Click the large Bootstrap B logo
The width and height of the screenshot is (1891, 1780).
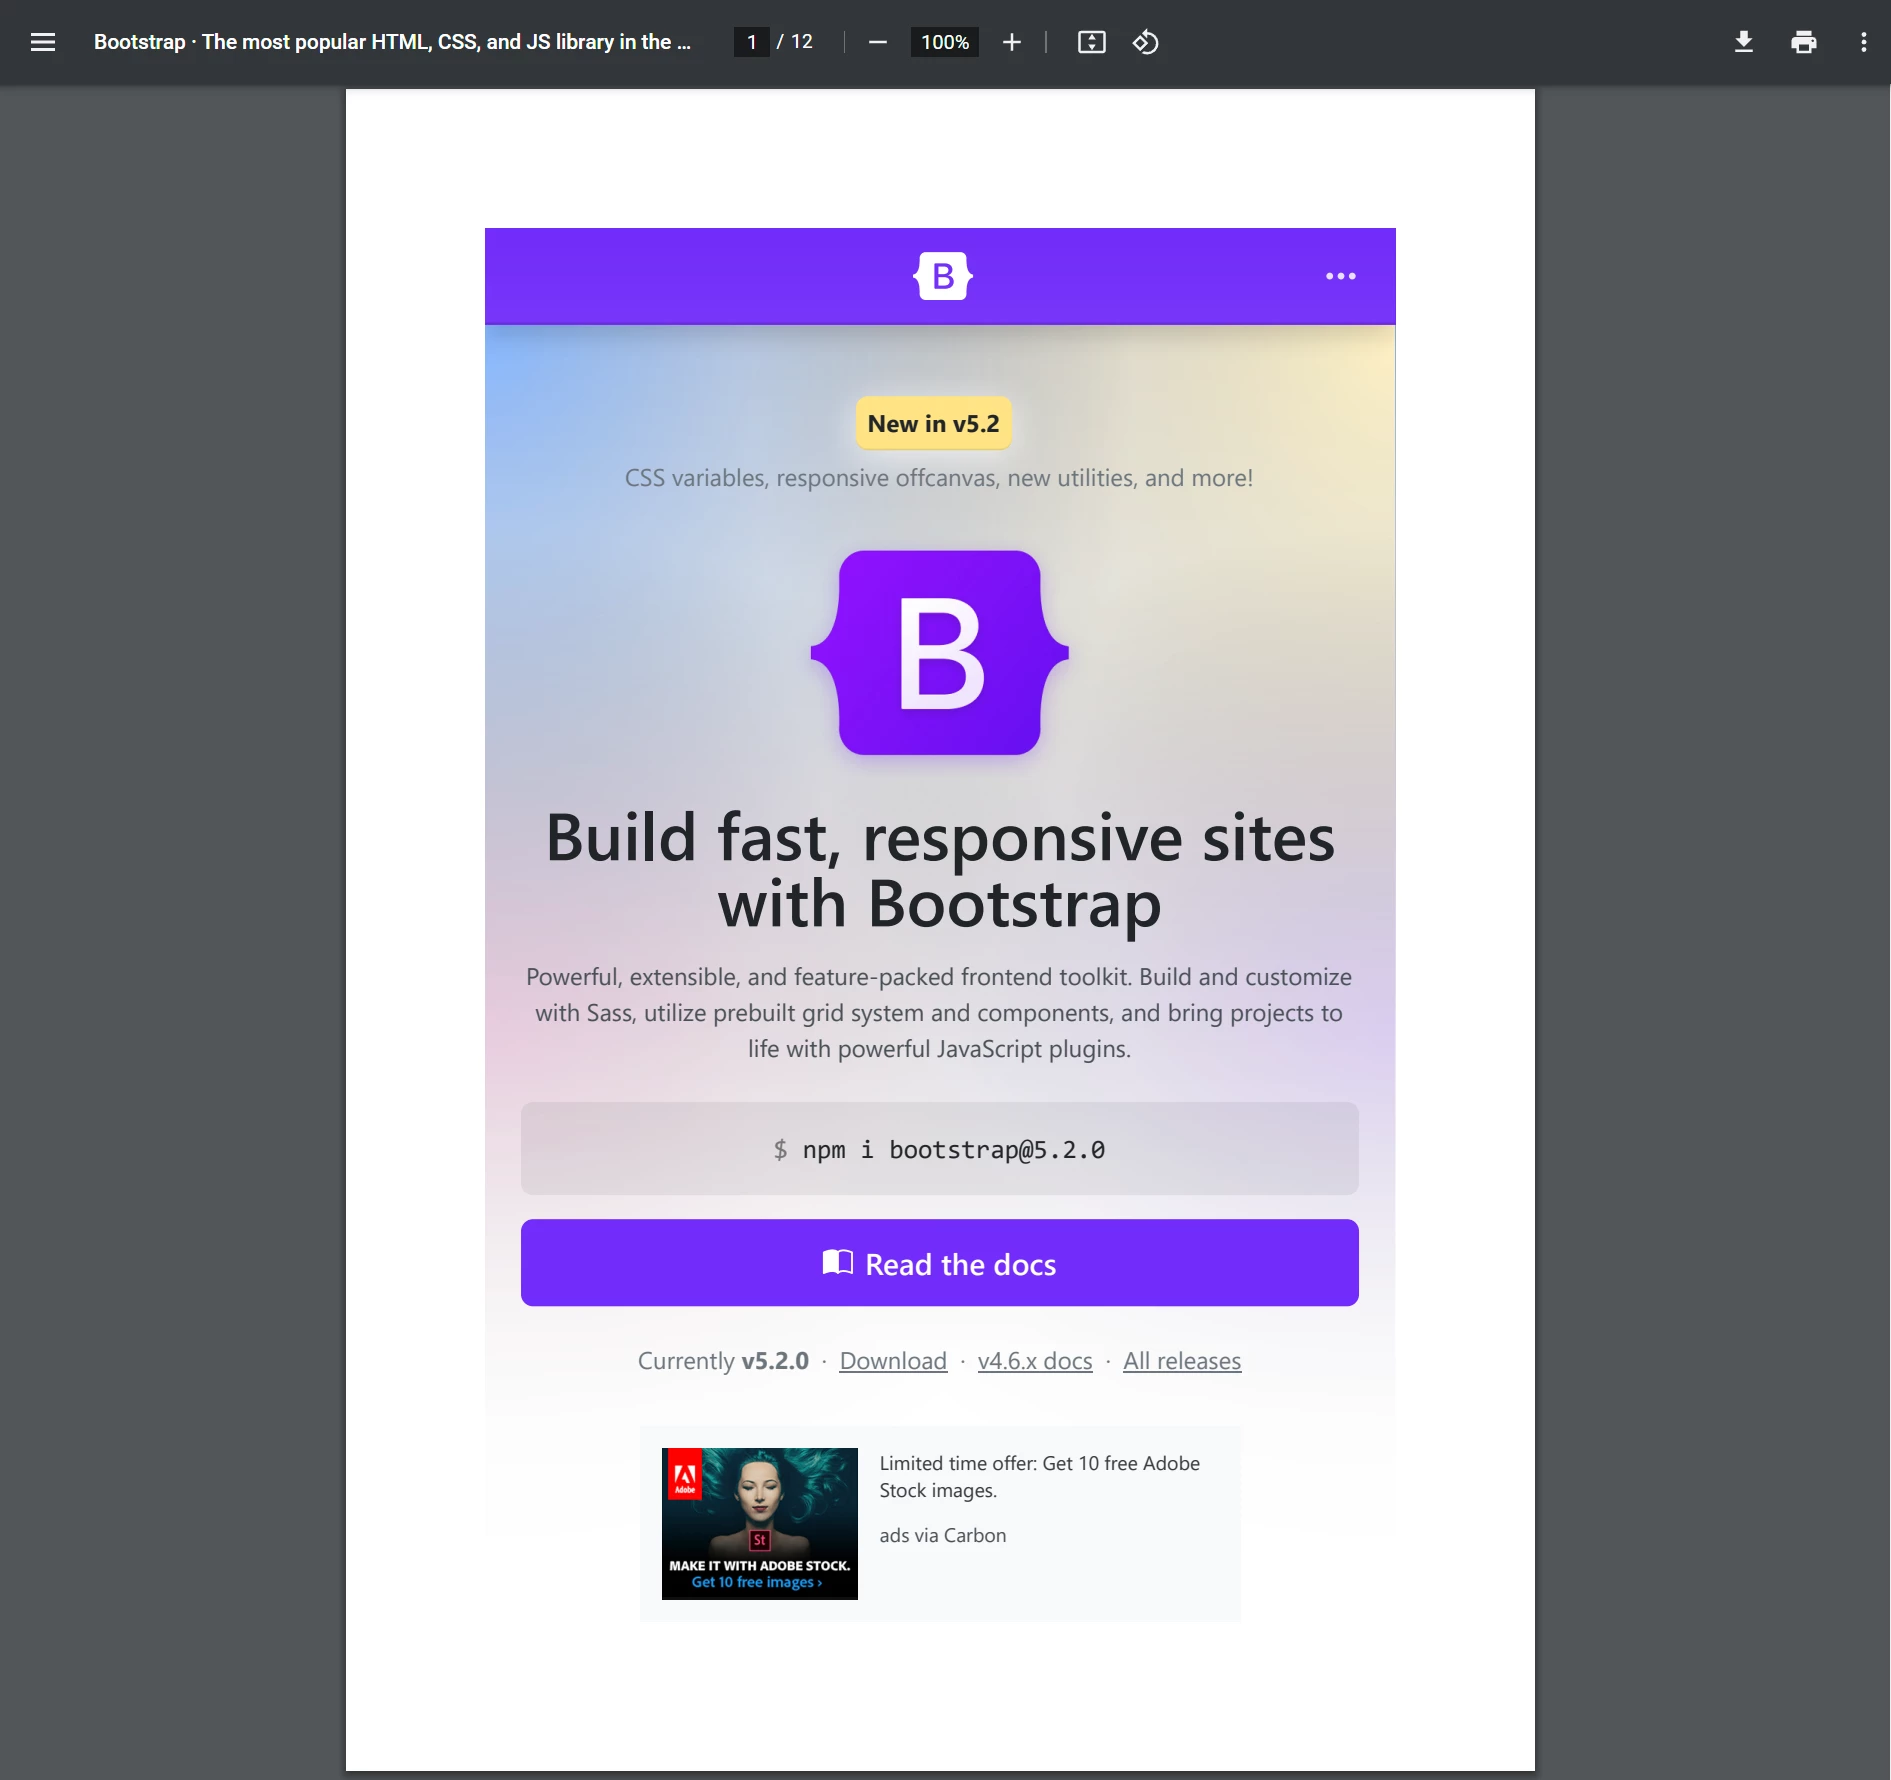(940, 652)
